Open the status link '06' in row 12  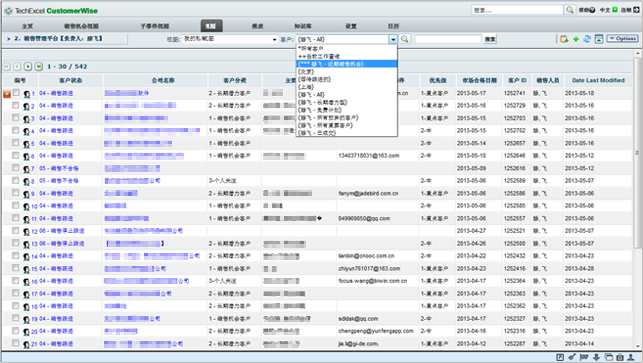[x=62, y=231]
